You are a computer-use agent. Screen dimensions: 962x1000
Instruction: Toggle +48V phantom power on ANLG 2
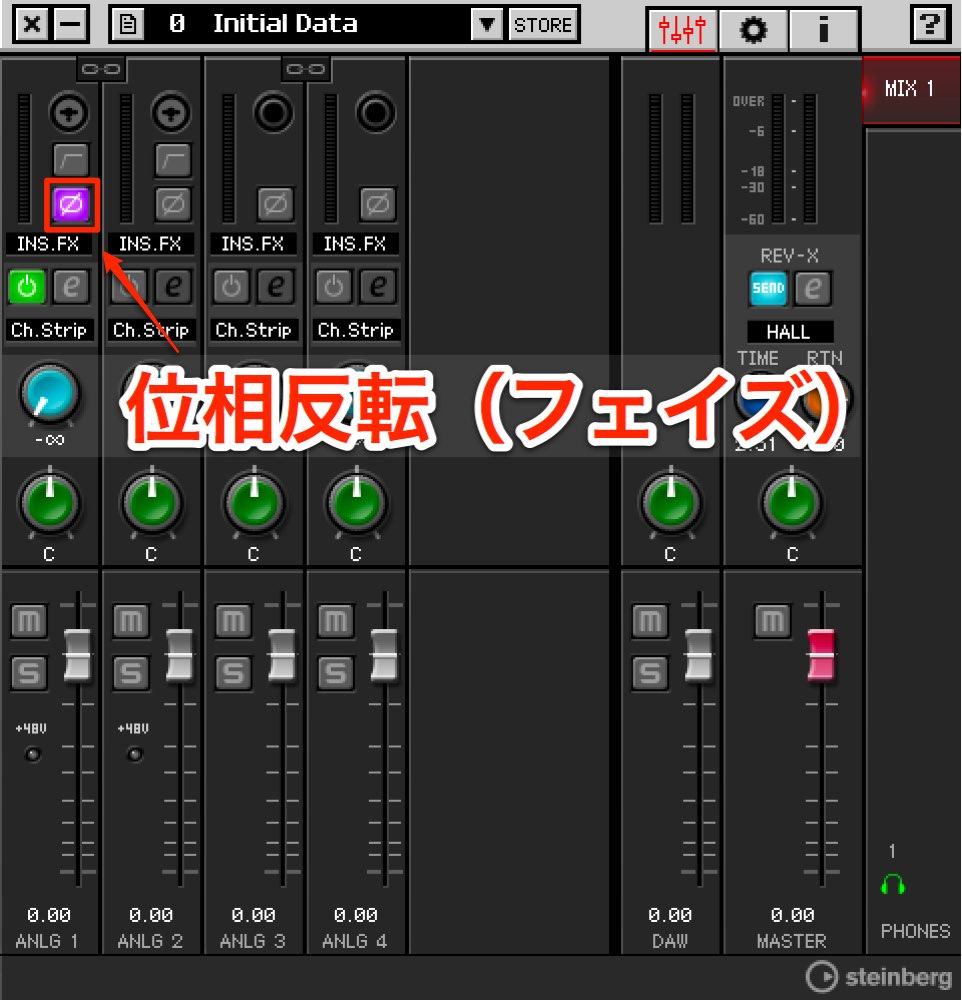pyautogui.click(x=135, y=755)
